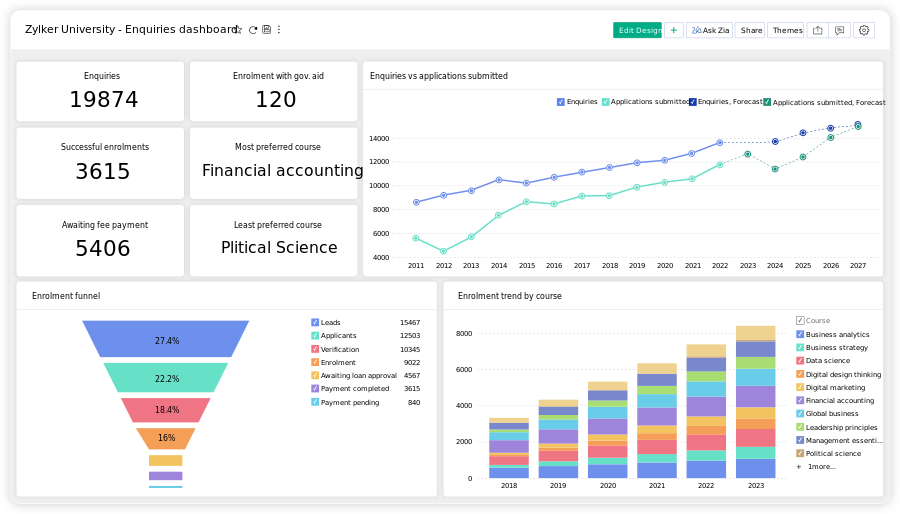Open the three-dot more options menu

279,30
